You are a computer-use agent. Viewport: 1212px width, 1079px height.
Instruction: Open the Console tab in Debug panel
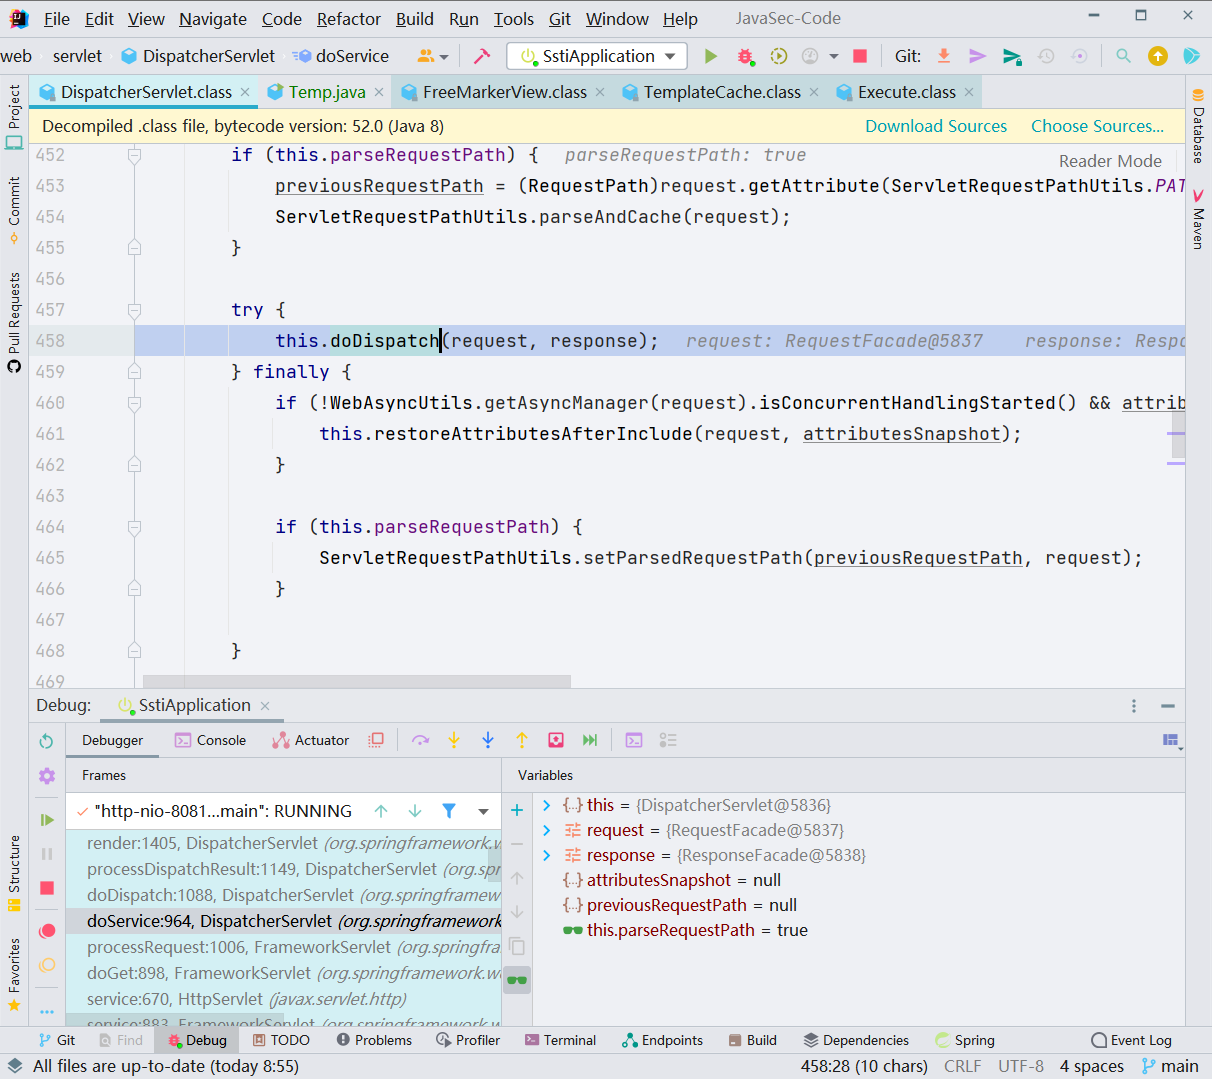pyautogui.click(x=210, y=740)
